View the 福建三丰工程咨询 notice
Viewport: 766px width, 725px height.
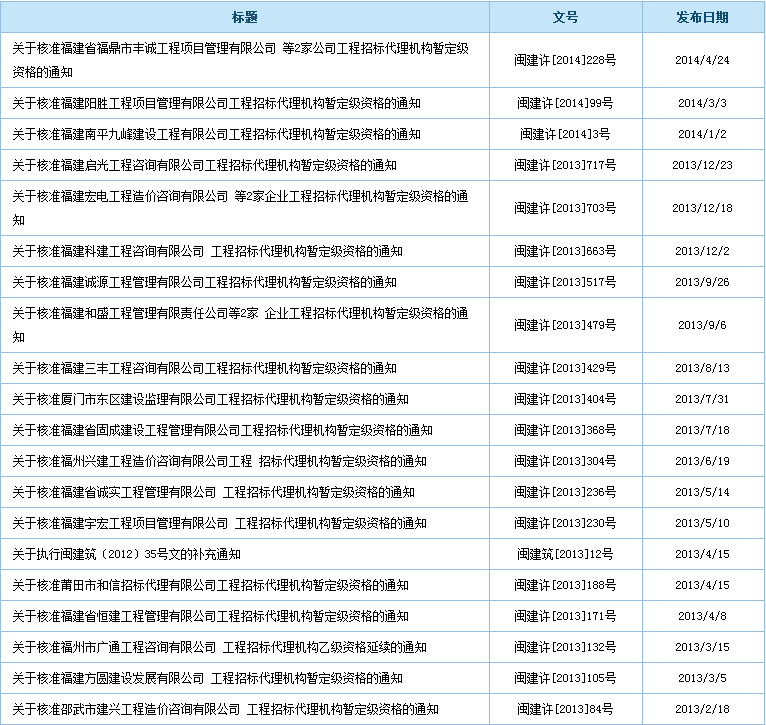click(x=204, y=368)
